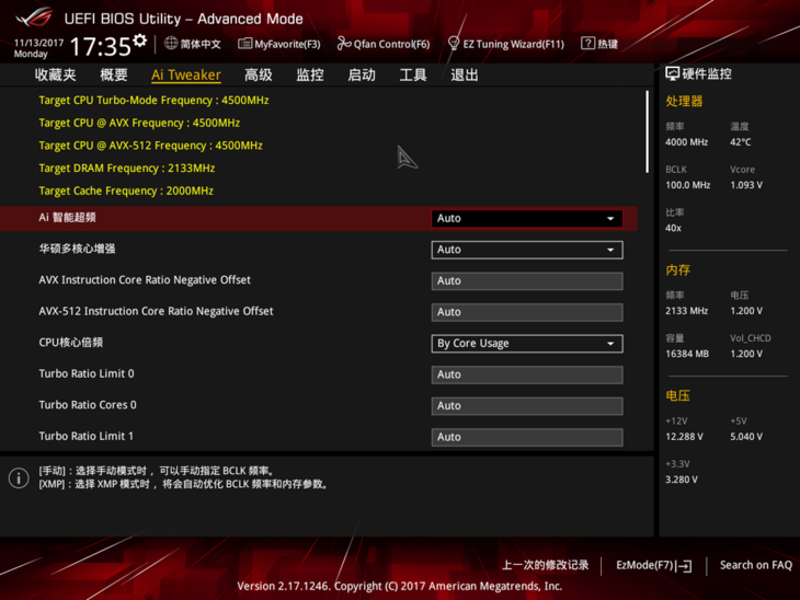Click the ROG logo icon
Viewport: 800px width, 600px height.
[x=34, y=18]
